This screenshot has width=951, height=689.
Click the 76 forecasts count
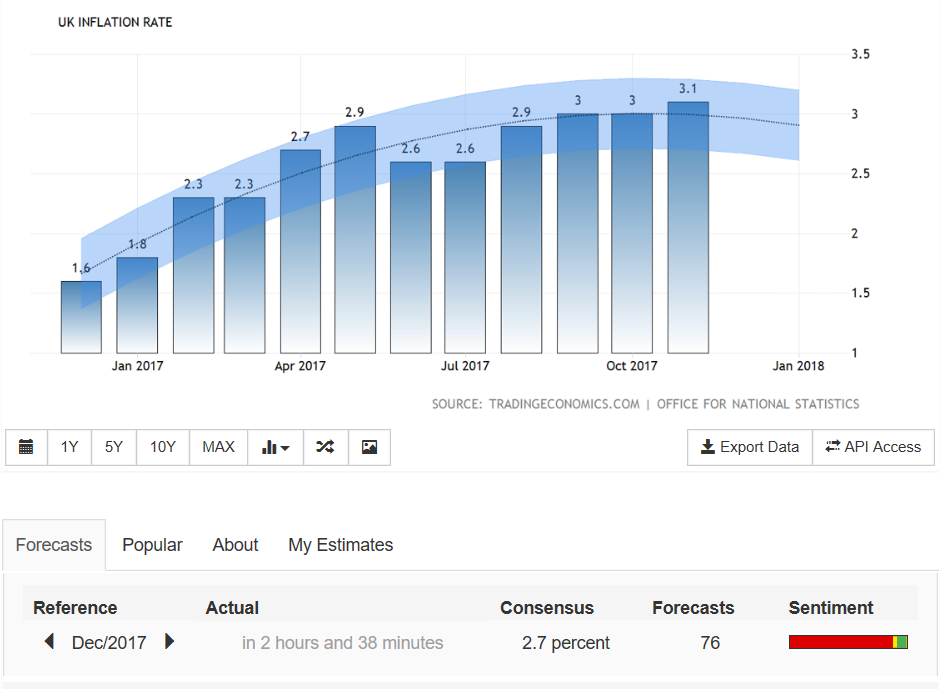710,643
